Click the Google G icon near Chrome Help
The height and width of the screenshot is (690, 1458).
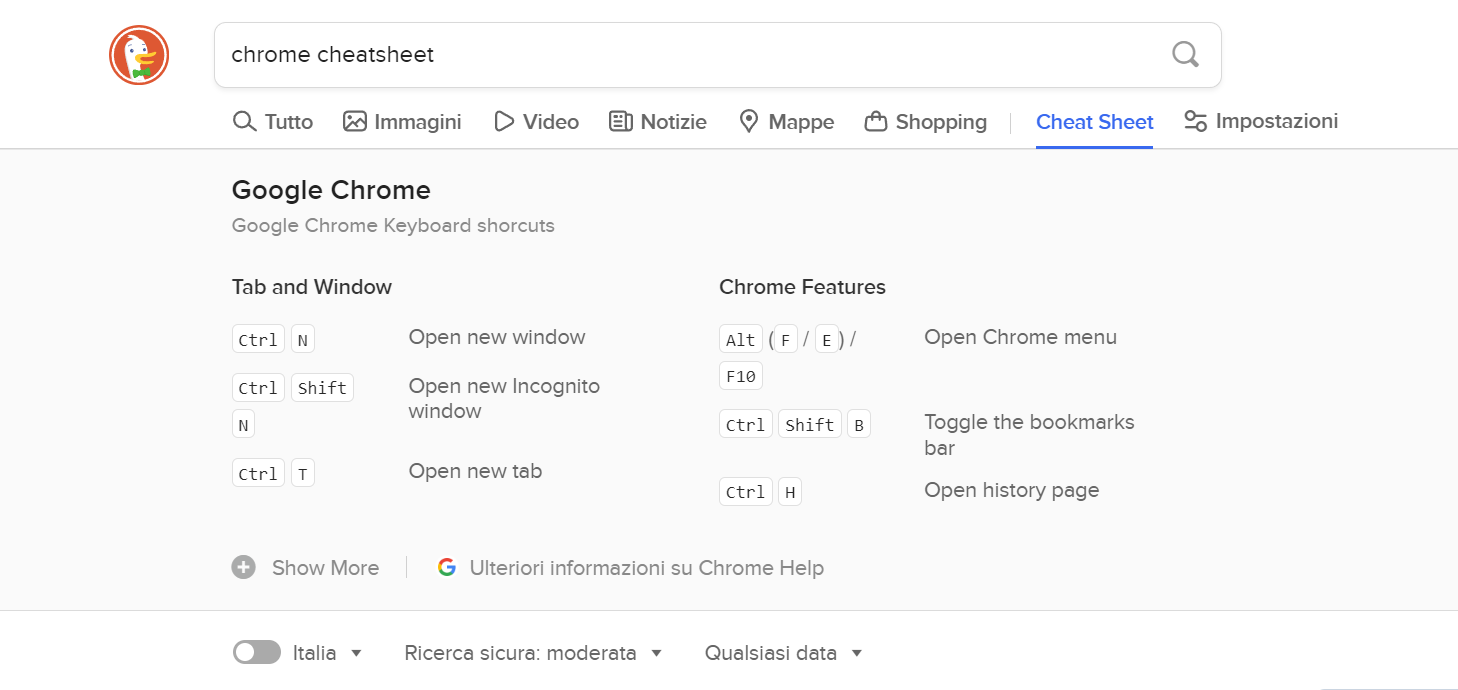tap(446, 566)
